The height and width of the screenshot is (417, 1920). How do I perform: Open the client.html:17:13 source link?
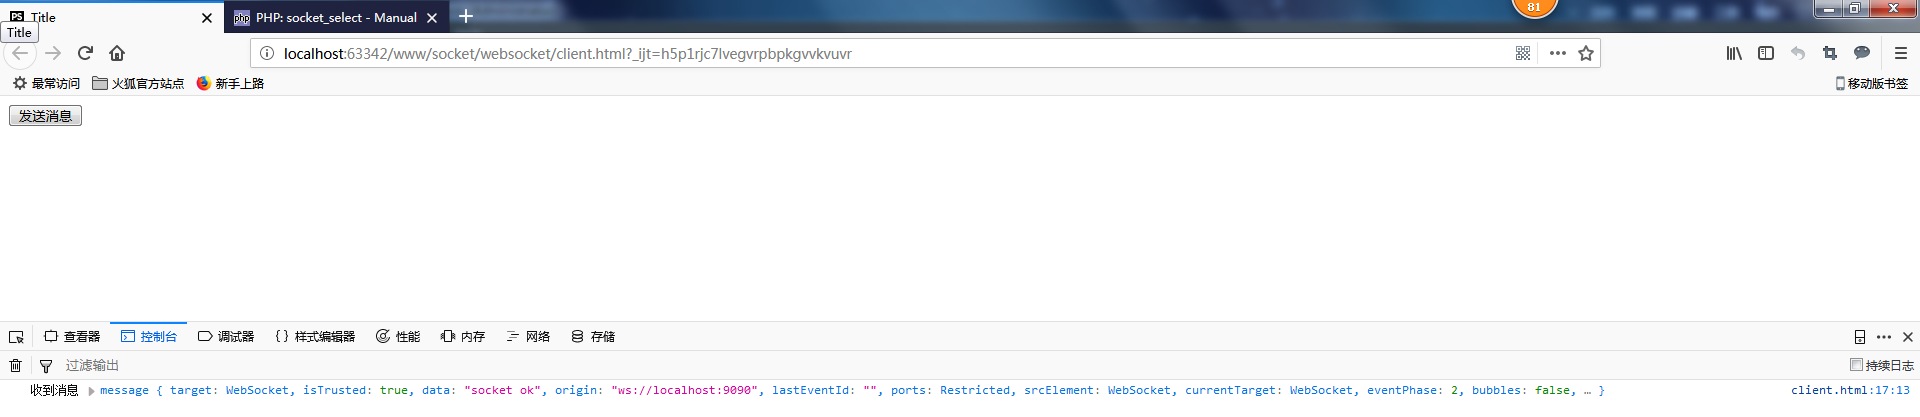coord(1850,391)
